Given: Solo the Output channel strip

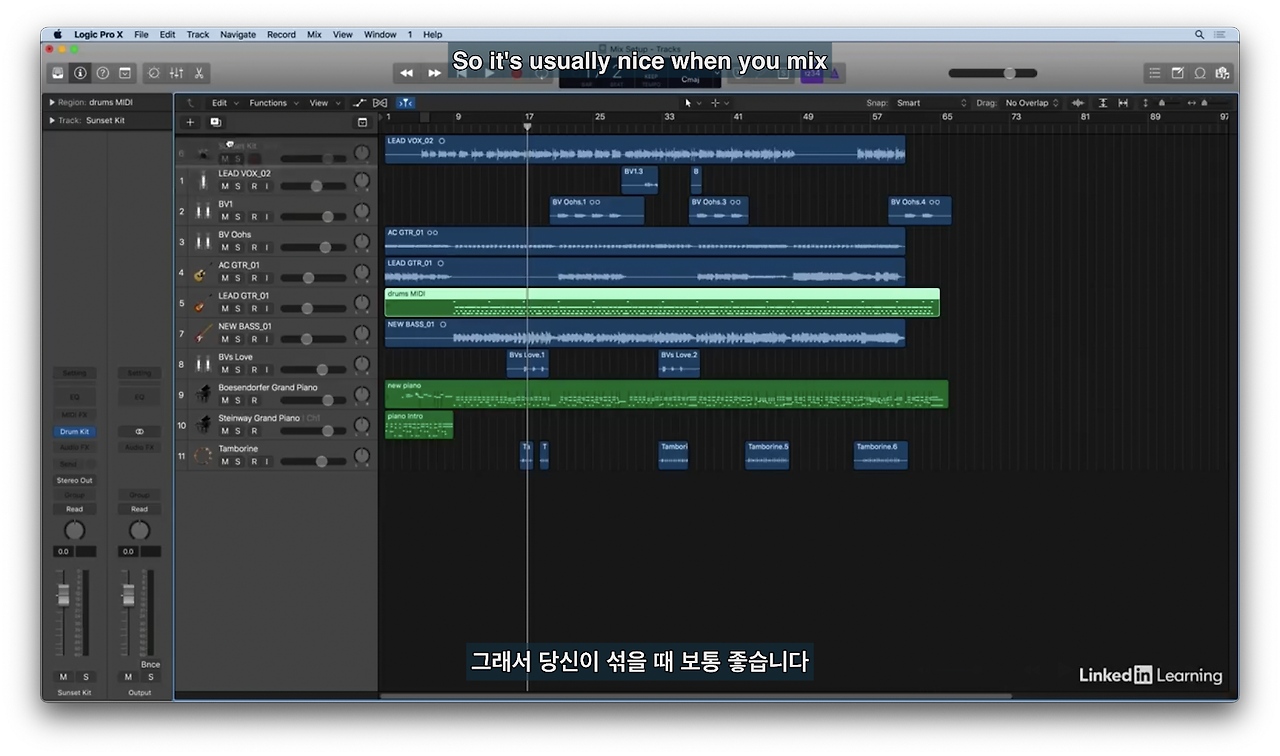Looking at the screenshot, I should point(150,677).
